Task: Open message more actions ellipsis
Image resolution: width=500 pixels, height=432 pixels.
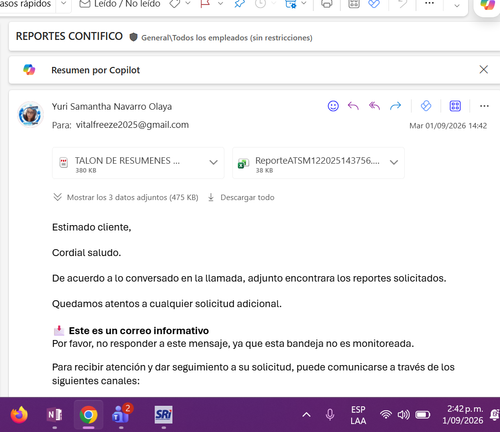Action: (484, 106)
